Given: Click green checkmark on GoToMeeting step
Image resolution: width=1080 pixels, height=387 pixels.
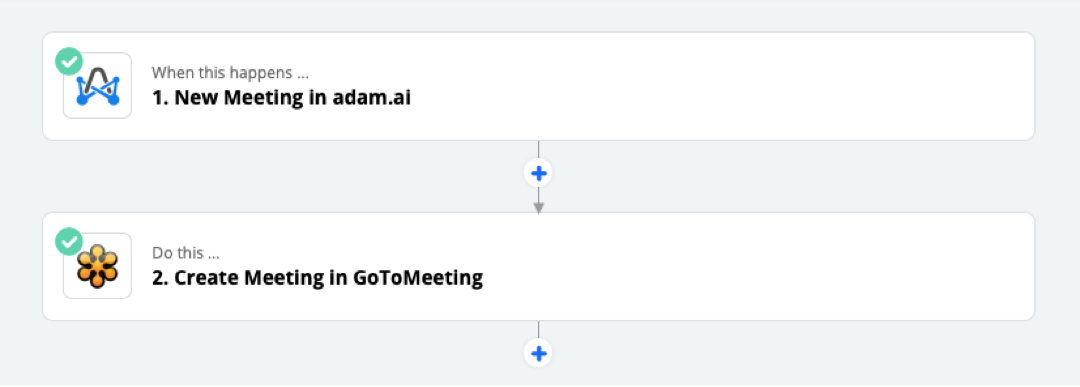Looking at the screenshot, I should click(x=69, y=242).
